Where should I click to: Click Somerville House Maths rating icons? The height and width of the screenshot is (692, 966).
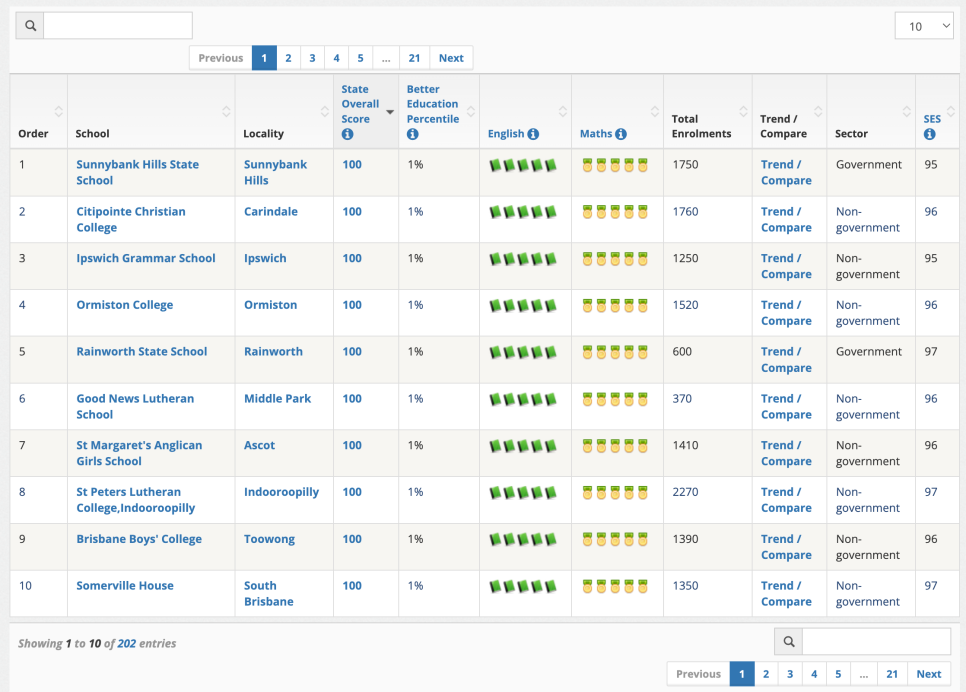click(615, 586)
